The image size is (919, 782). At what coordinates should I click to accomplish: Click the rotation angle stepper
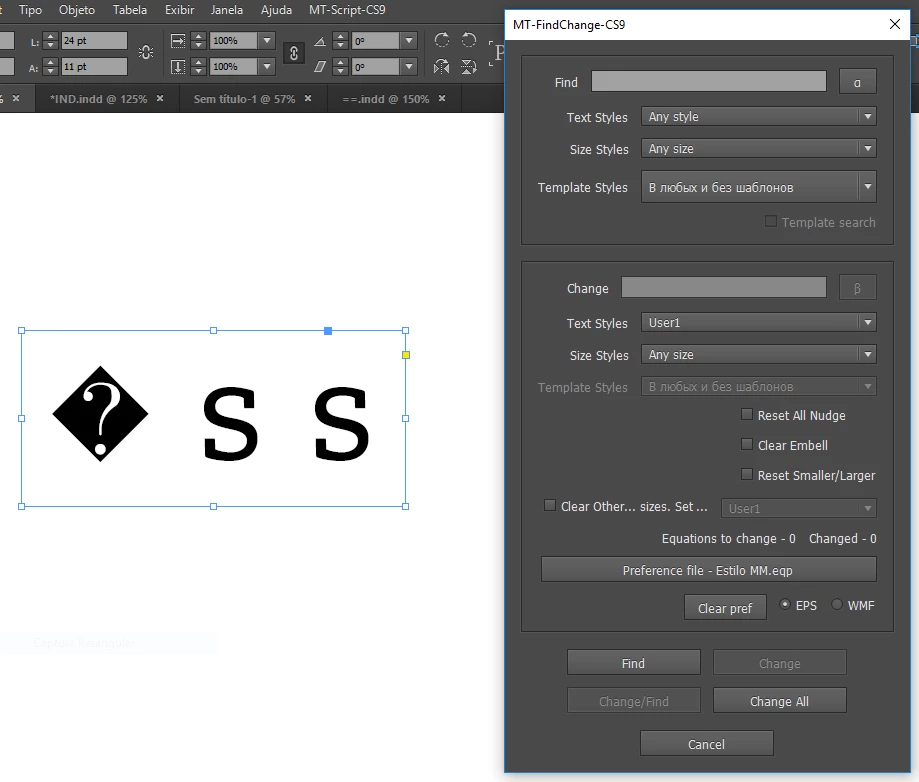[341, 40]
